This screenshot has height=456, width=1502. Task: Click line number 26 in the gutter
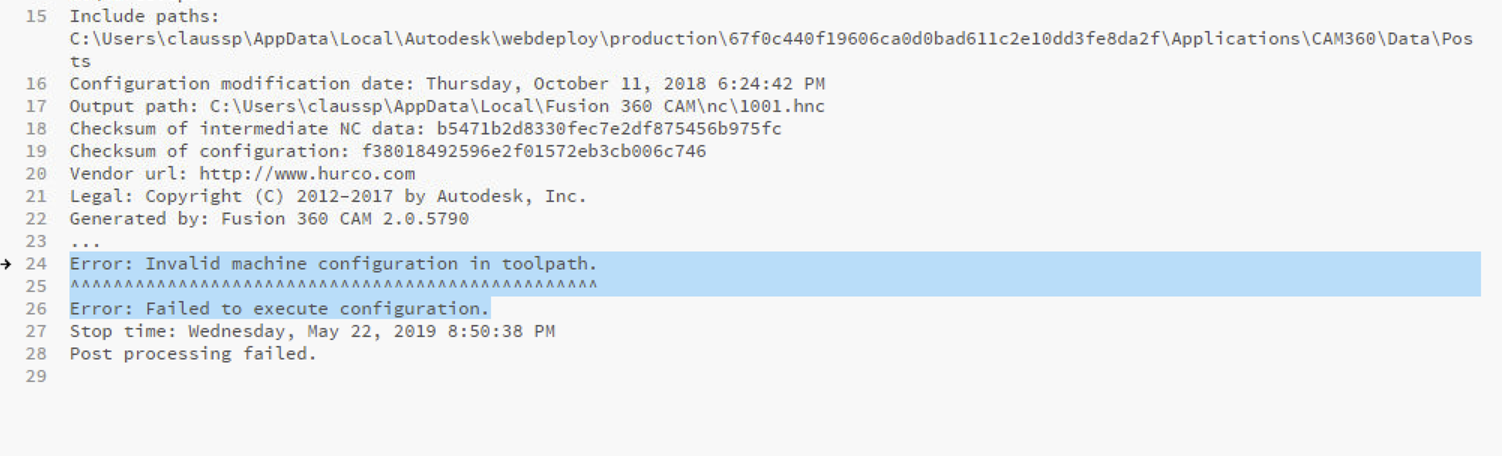[x=36, y=309]
